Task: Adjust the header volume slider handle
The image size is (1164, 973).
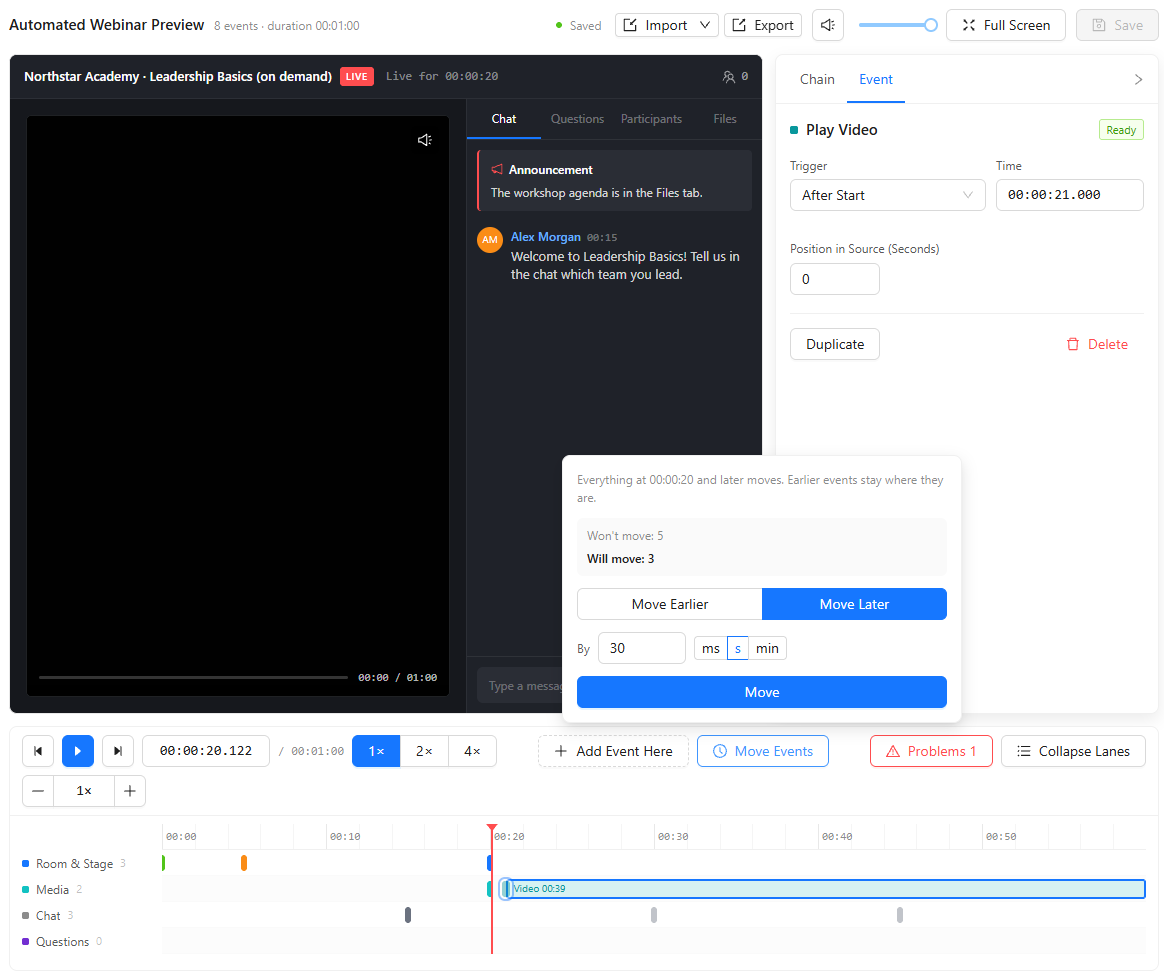Action: (930, 25)
